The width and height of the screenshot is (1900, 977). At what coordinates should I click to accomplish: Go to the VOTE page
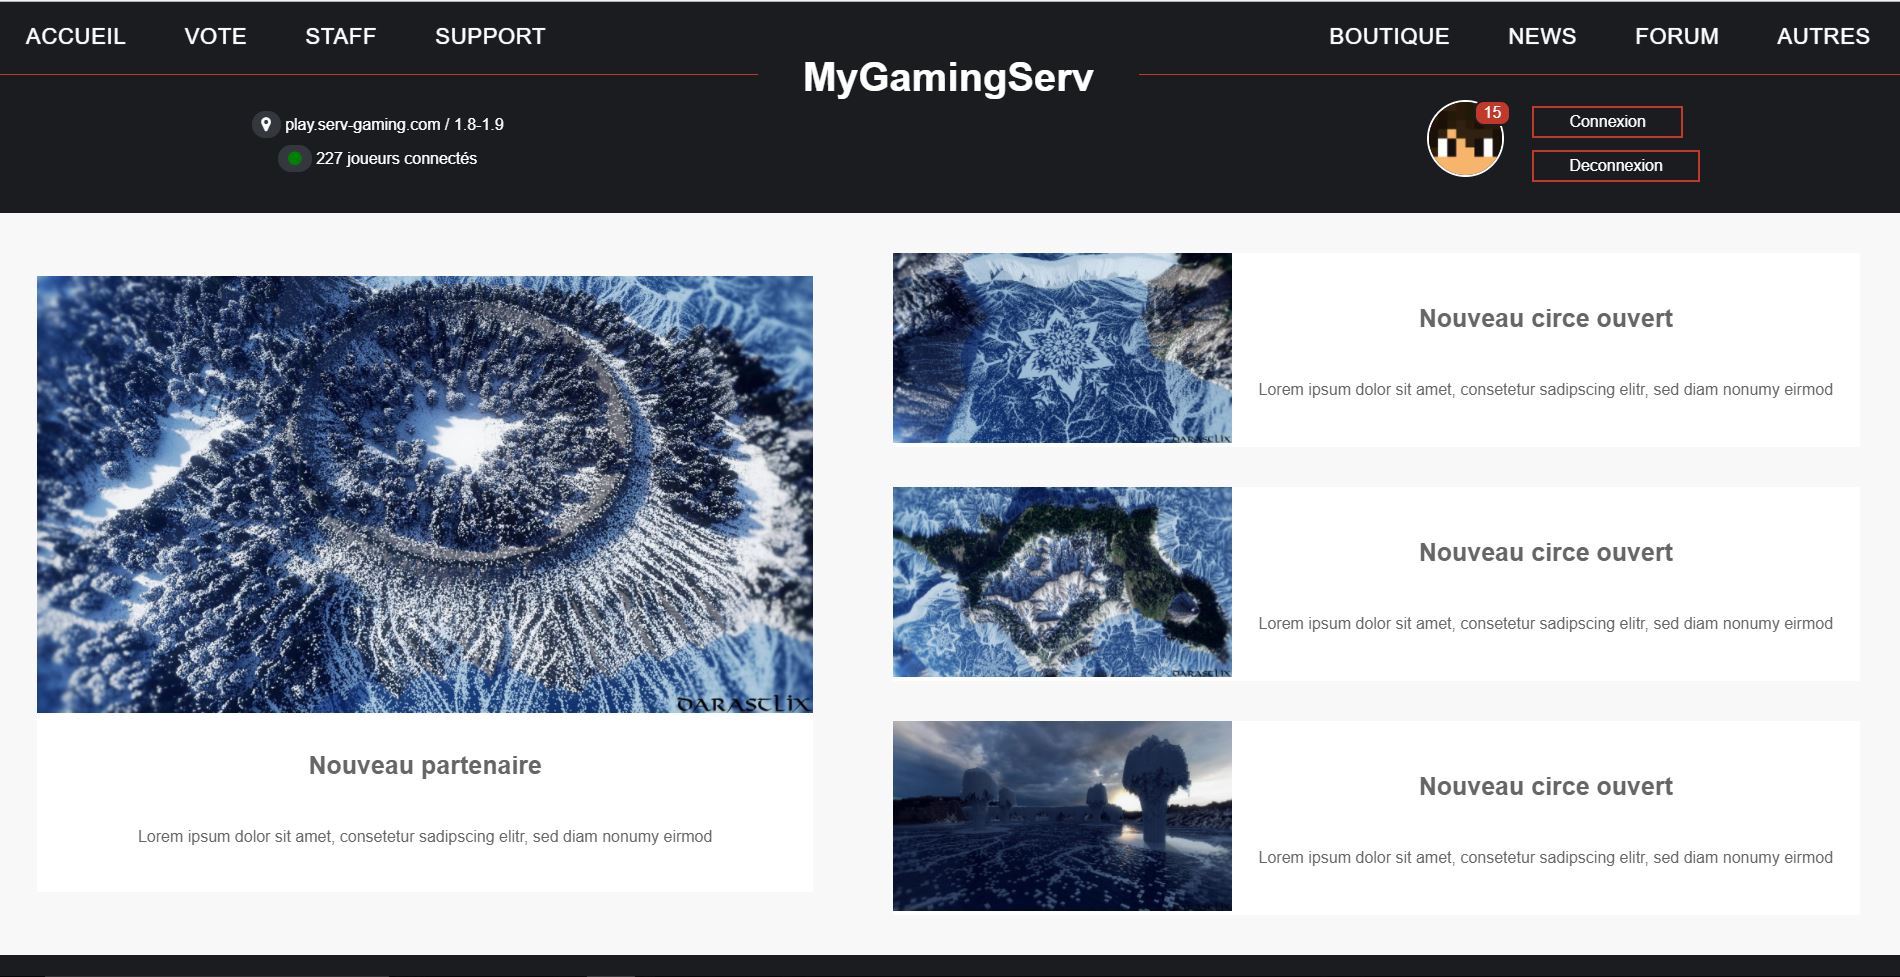[x=215, y=36]
